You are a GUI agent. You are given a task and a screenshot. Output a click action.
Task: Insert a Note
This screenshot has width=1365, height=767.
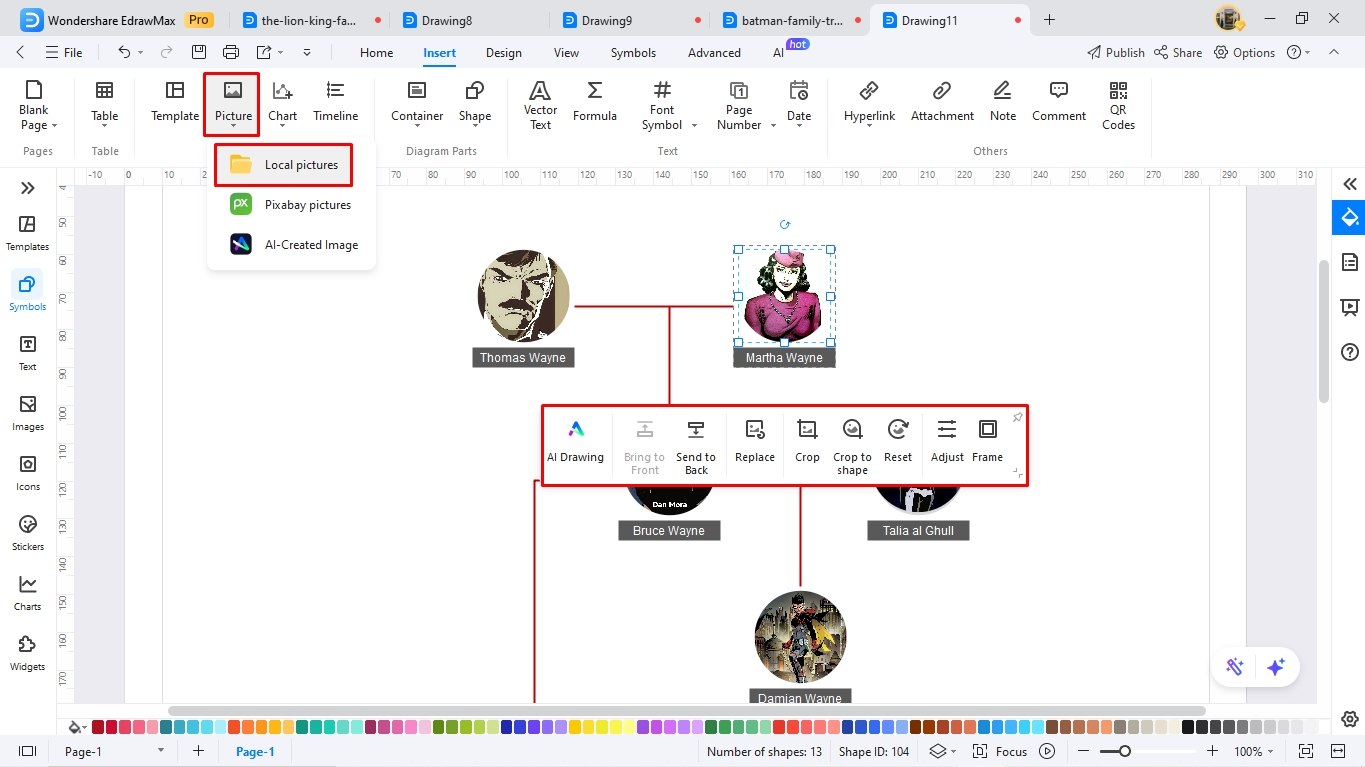[1003, 102]
